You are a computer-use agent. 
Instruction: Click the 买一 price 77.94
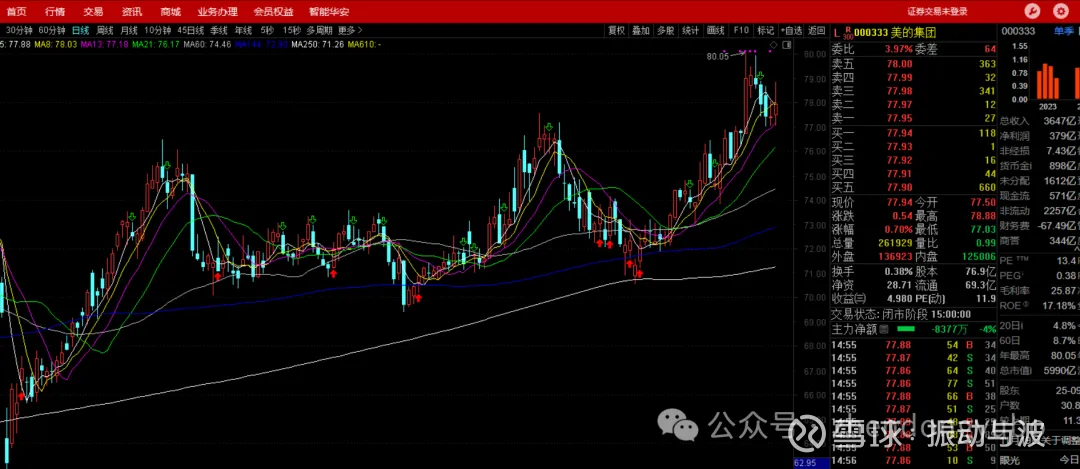[900, 133]
